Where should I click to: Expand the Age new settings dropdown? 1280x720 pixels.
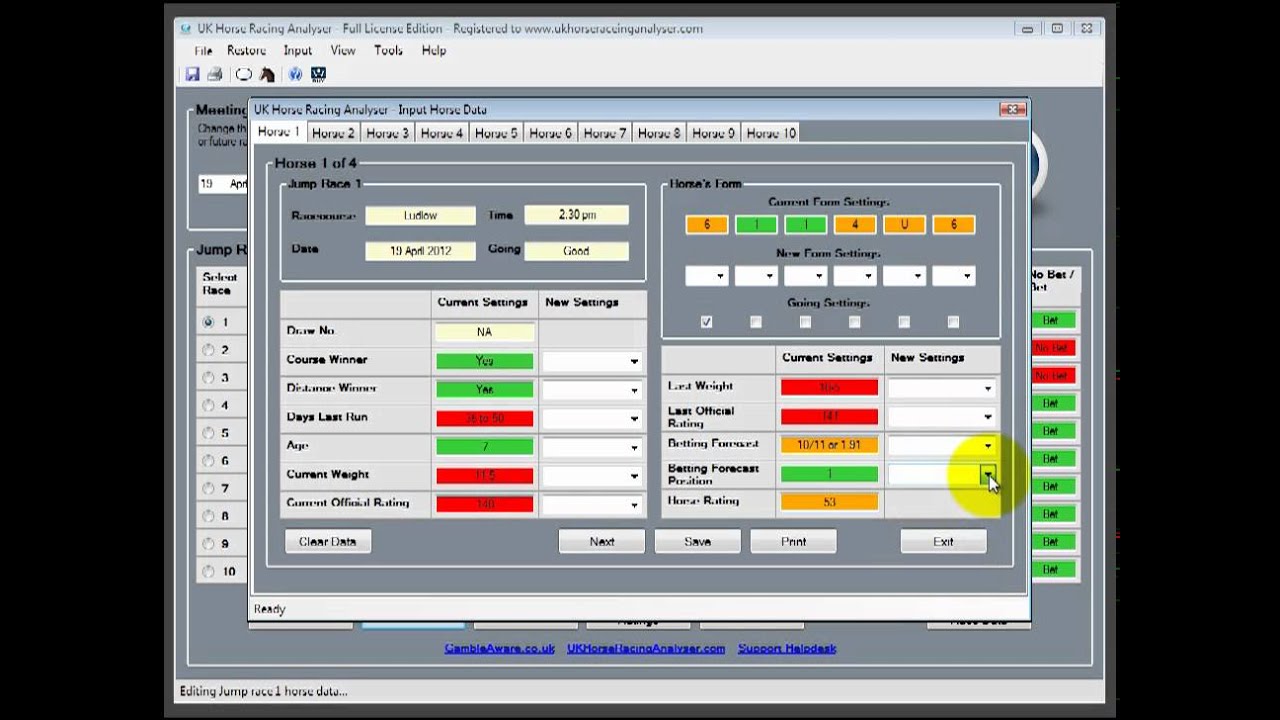tap(634, 448)
